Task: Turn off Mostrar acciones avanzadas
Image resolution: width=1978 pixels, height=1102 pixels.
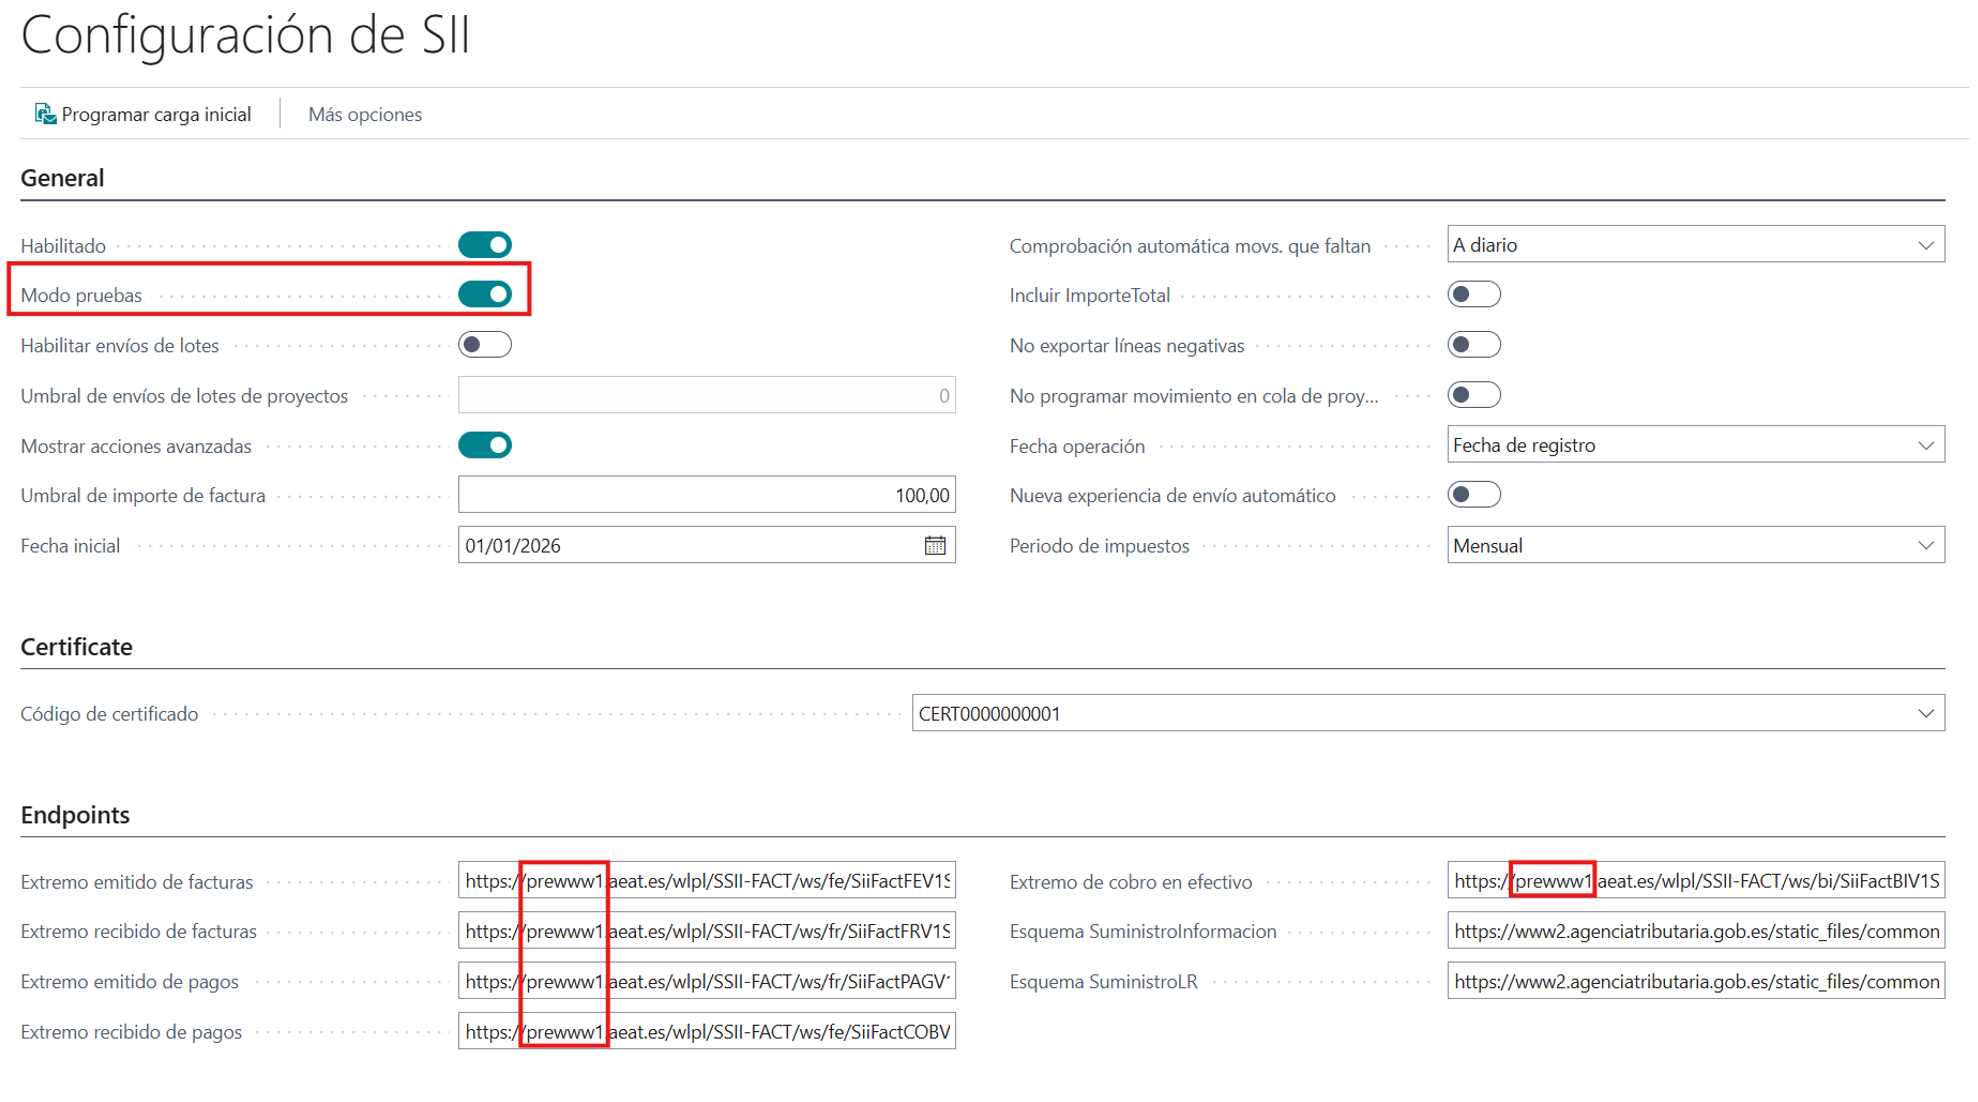Action: [x=485, y=445]
